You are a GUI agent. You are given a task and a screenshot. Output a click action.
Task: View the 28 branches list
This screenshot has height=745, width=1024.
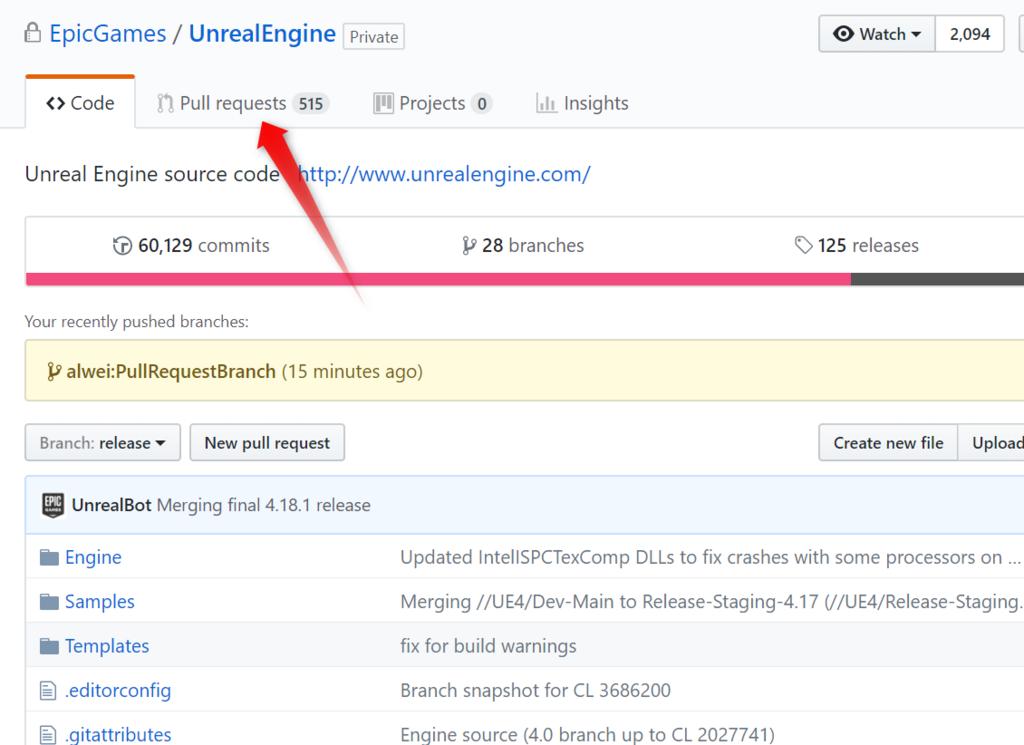pos(523,246)
